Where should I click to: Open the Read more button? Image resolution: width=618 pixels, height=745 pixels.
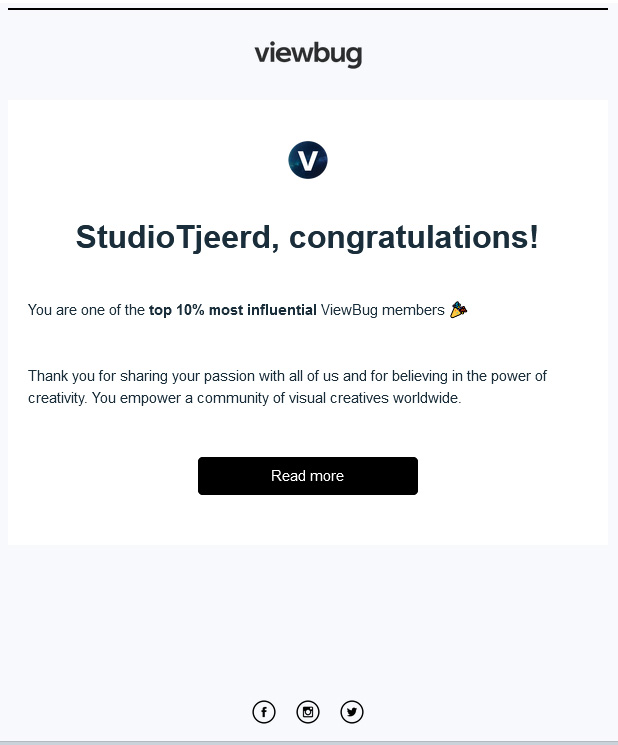point(308,476)
